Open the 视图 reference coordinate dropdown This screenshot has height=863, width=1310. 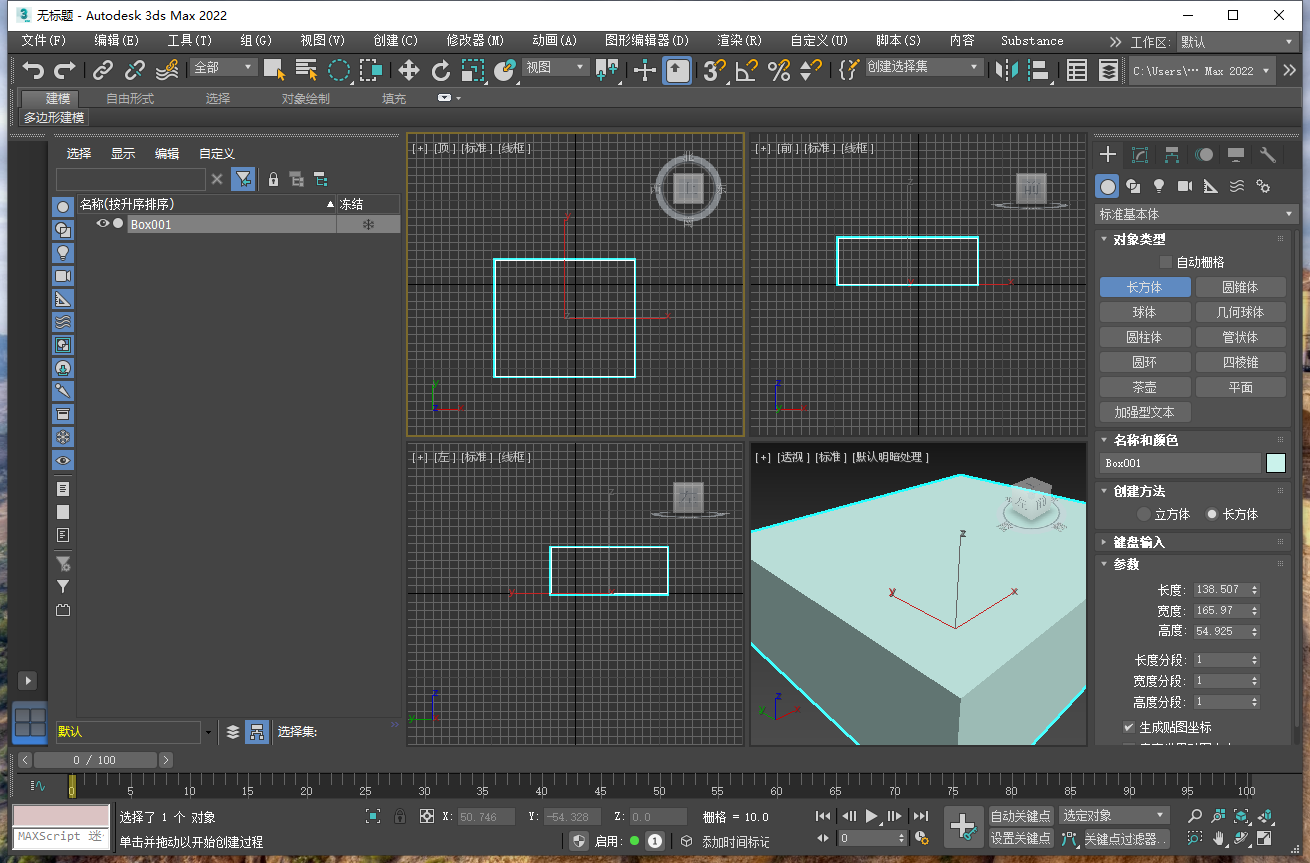(x=556, y=67)
